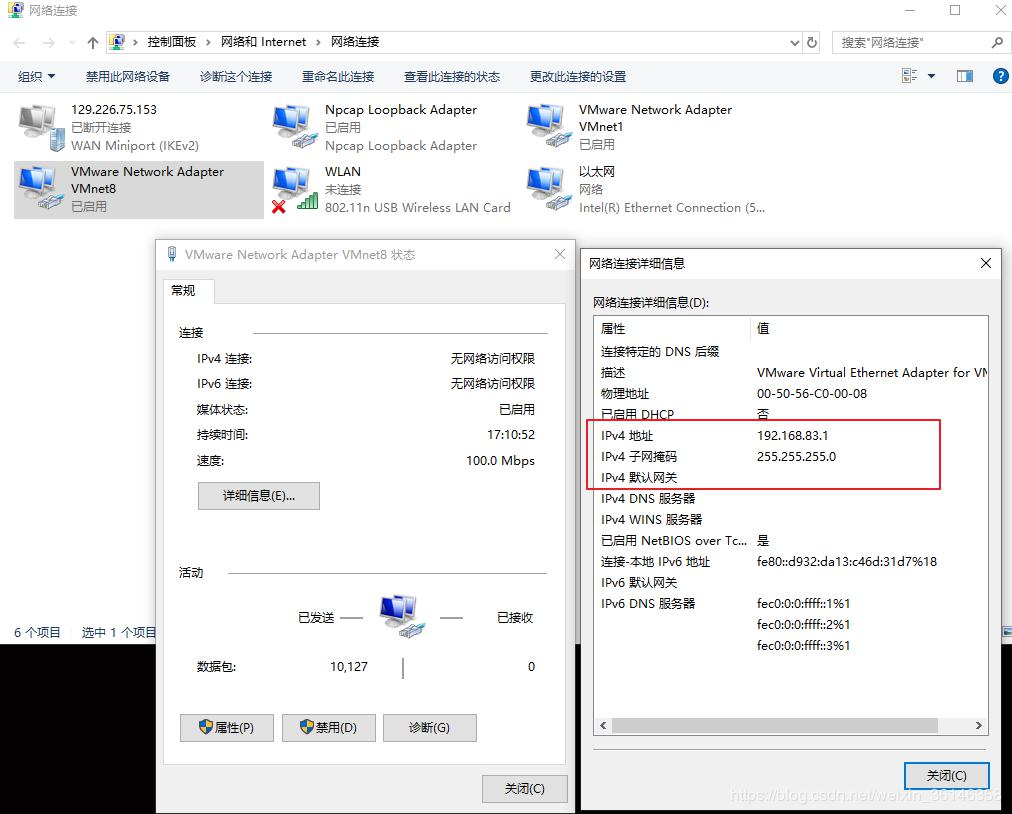1012x814 pixels.
Task: Click the 属性(P) button
Action: (x=227, y=728)
